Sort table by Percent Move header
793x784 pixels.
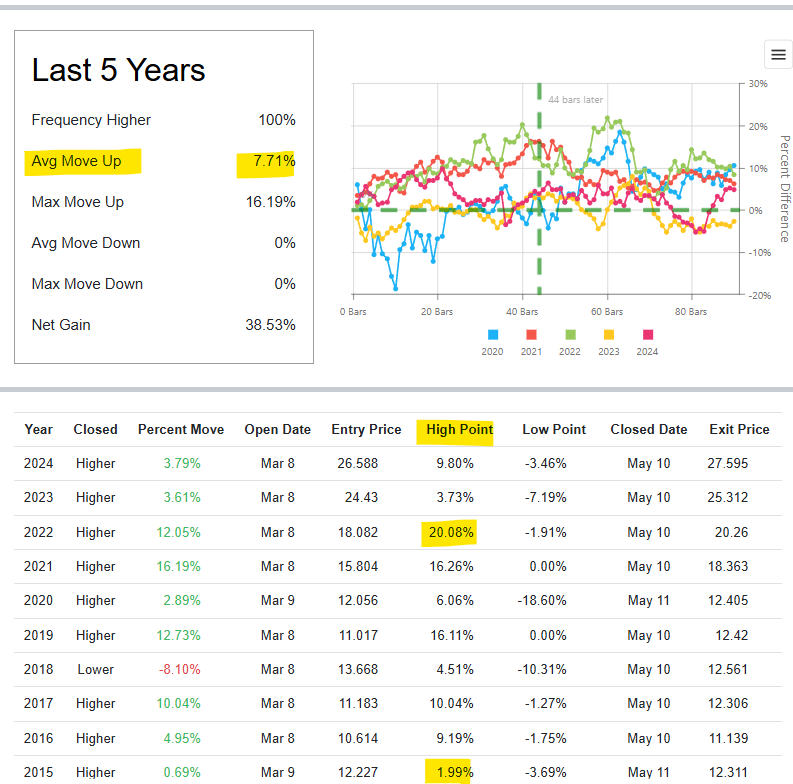click(x=181, y=429)
